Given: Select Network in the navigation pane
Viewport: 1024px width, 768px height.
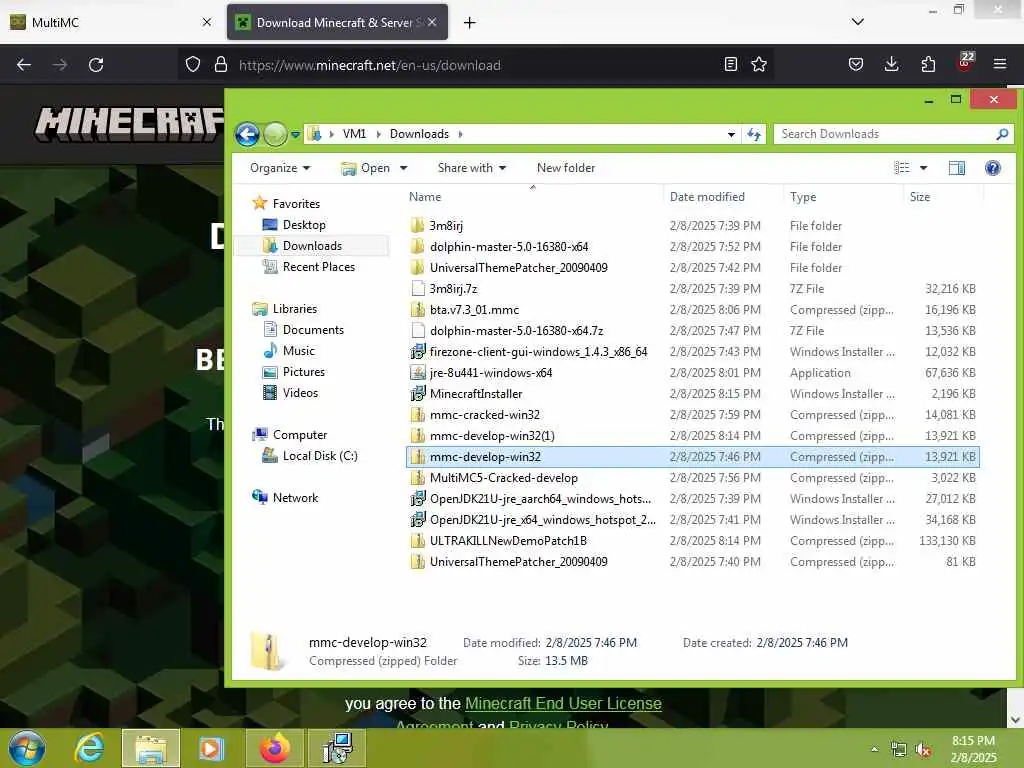Looking at the screenshot, I should pyautogui.click(x=295, y=498).
